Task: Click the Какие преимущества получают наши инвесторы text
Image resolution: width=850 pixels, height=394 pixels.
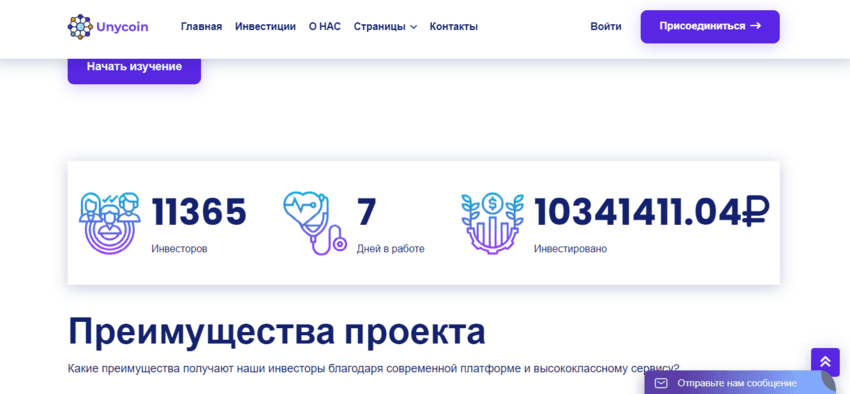Action: [374, 368]
